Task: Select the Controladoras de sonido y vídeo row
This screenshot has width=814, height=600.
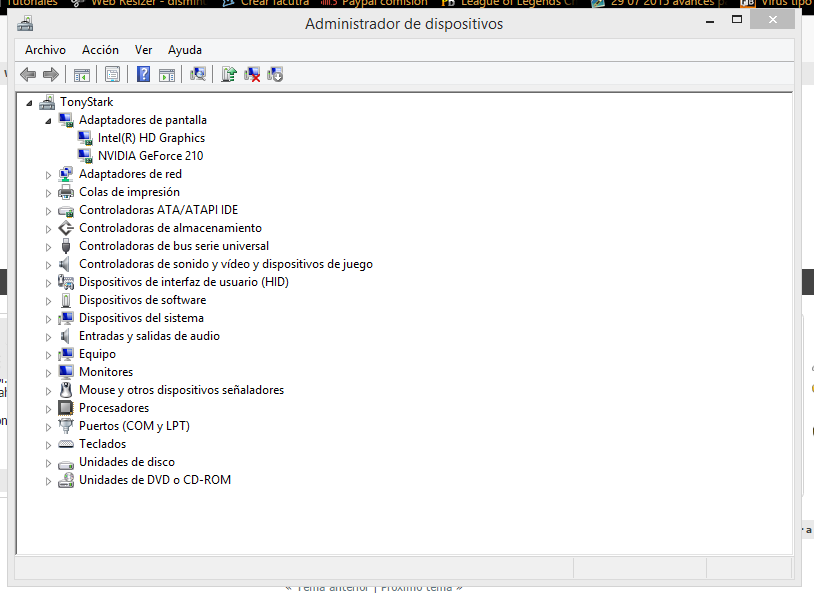Action: pos(226,264)
